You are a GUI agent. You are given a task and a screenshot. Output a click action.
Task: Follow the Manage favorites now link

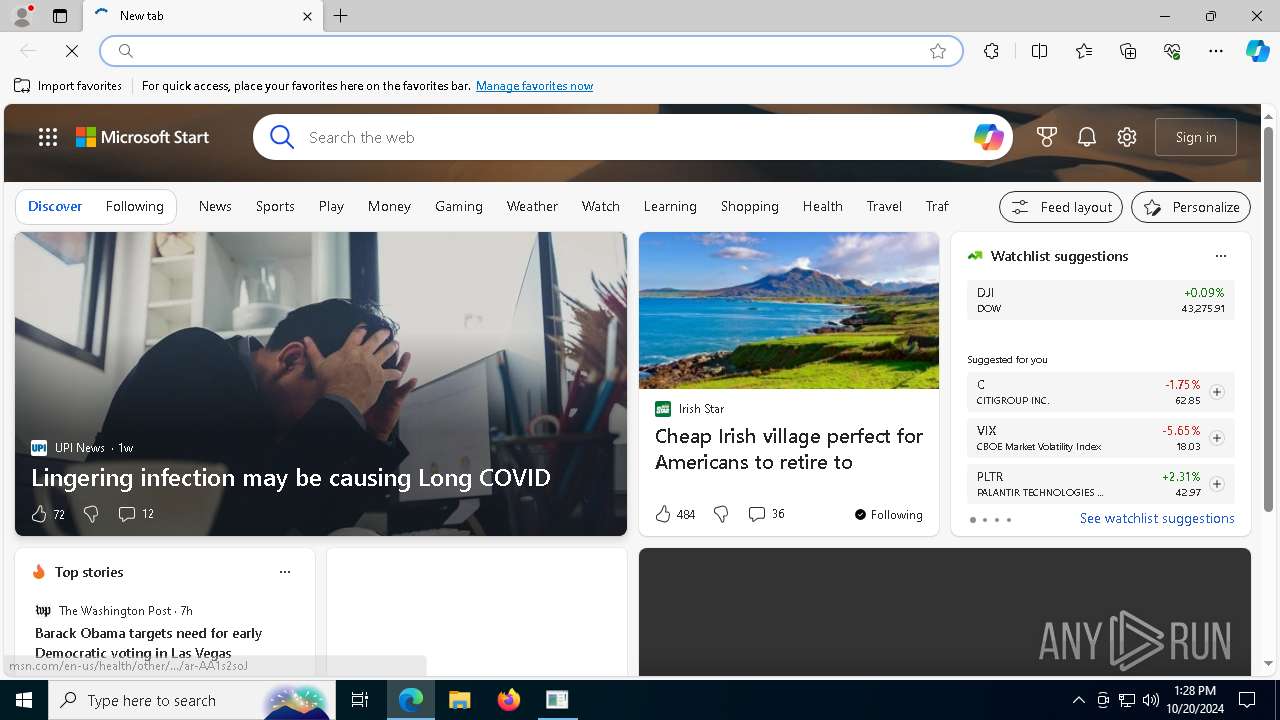pyautogui.click(x=534, y=86)
